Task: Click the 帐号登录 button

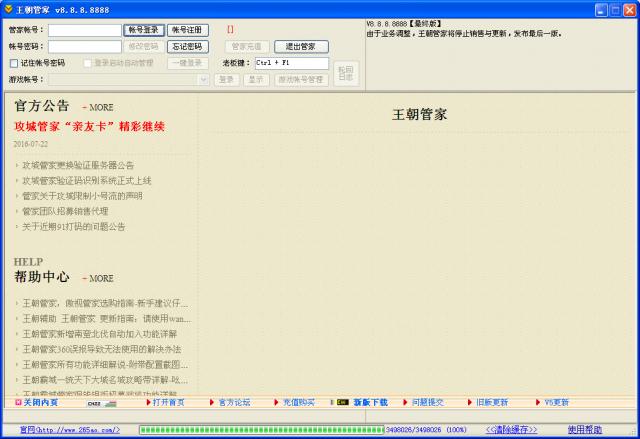Action: pyautogui.click(x=144, y=30)
